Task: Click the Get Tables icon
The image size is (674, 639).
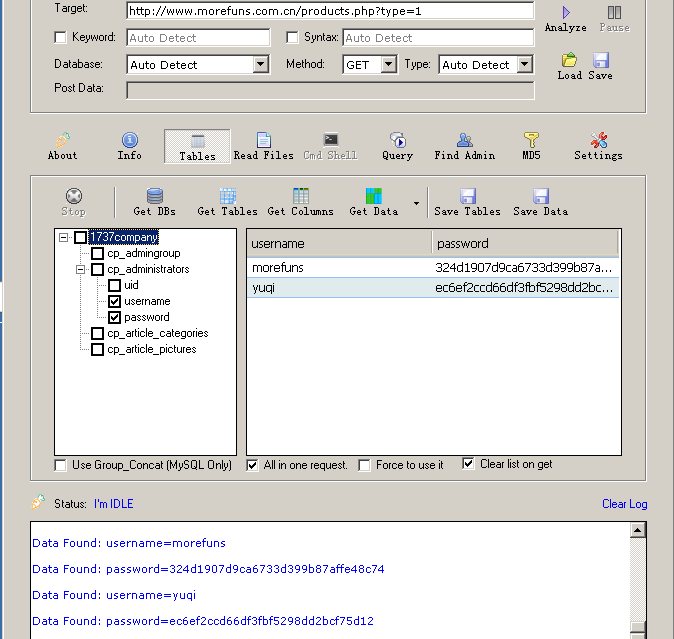Action: click(x=228, y=196)
